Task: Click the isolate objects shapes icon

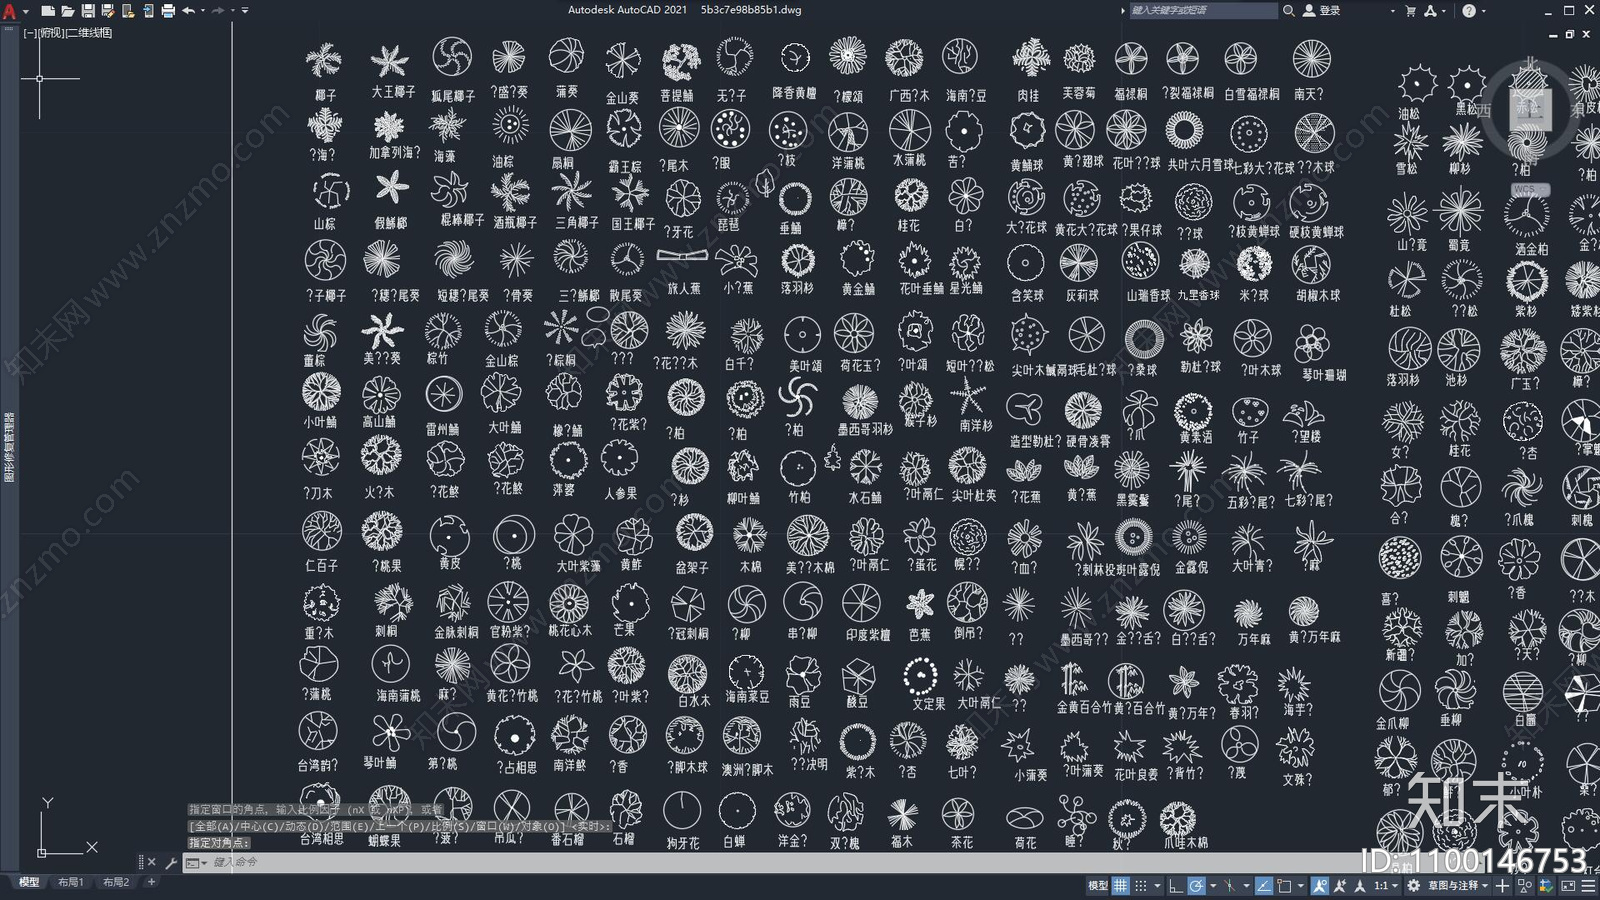Action: [1525, 886]
